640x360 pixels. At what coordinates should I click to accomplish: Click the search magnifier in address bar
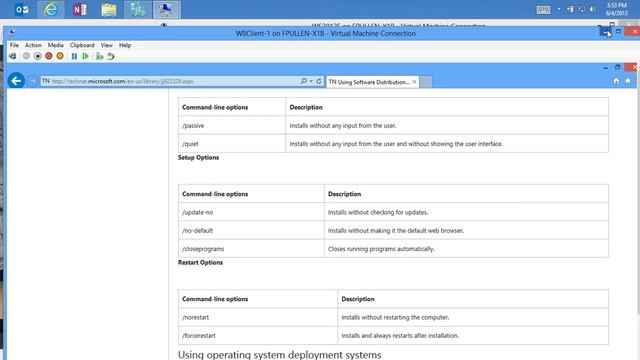pos(303,81)
